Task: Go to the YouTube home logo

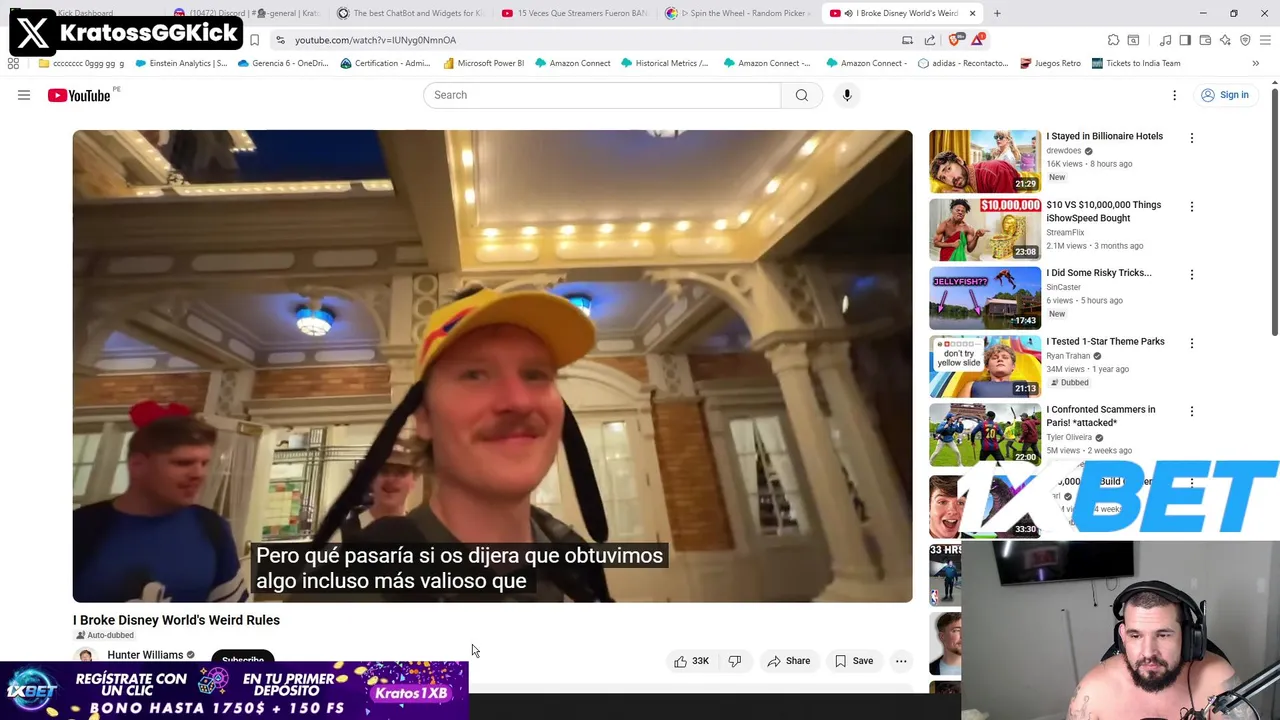Action: [x=79, y=95]
